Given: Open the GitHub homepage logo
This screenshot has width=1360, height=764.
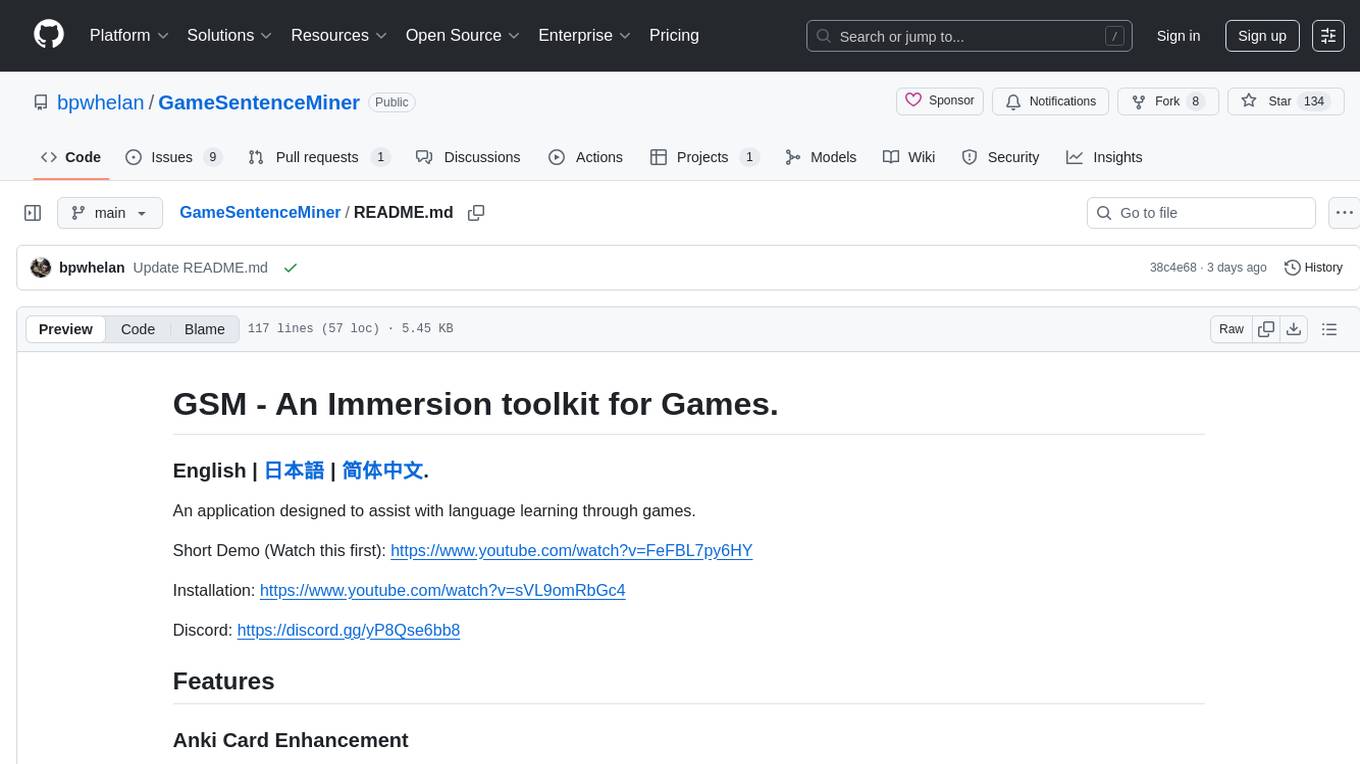Looking at the screenshot, I should click(x=49, y=35).
